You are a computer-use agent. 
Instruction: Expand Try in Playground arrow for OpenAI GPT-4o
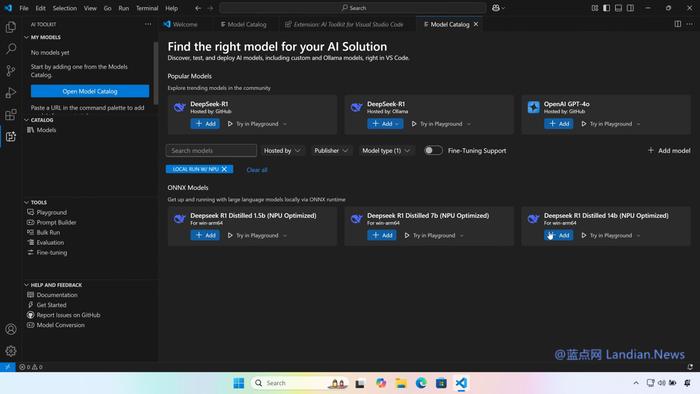(639, 124)
